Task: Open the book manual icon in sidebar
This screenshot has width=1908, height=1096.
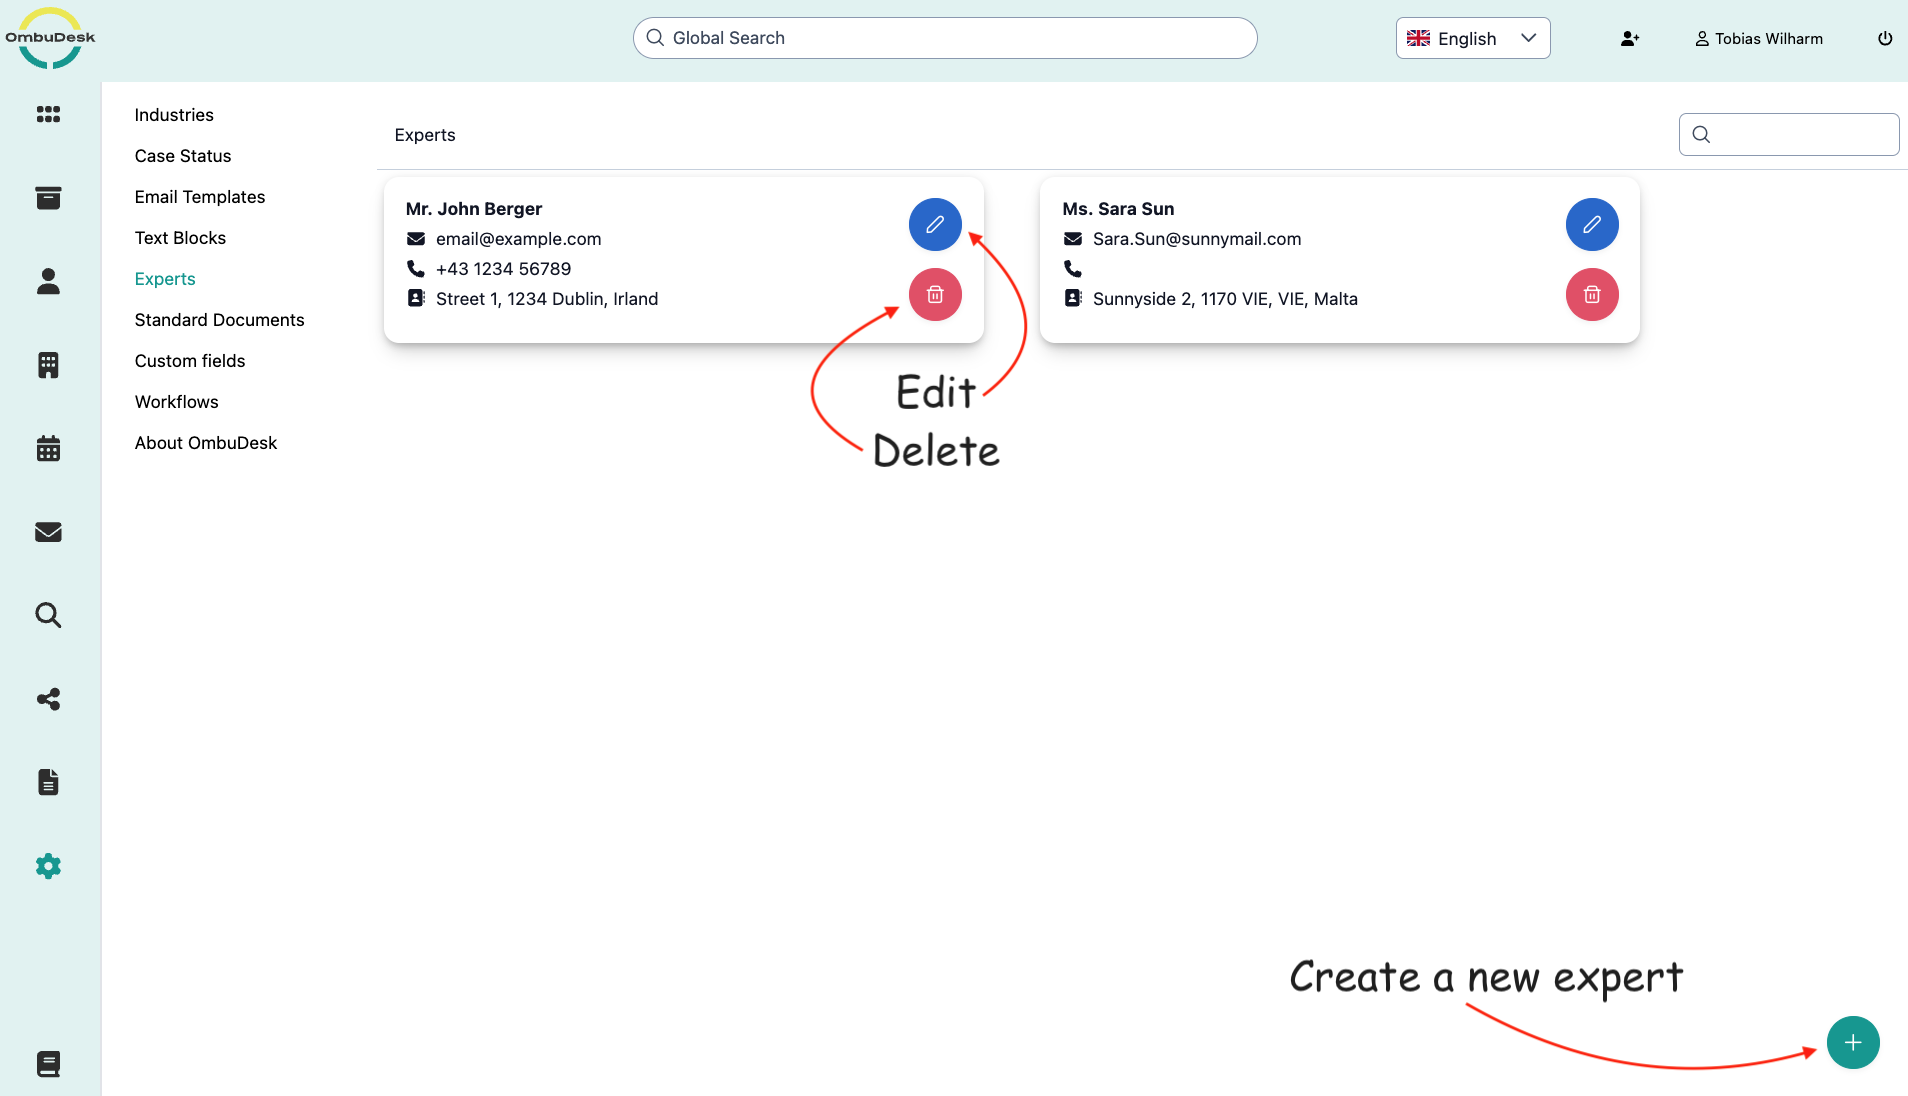Action: 48,1064
